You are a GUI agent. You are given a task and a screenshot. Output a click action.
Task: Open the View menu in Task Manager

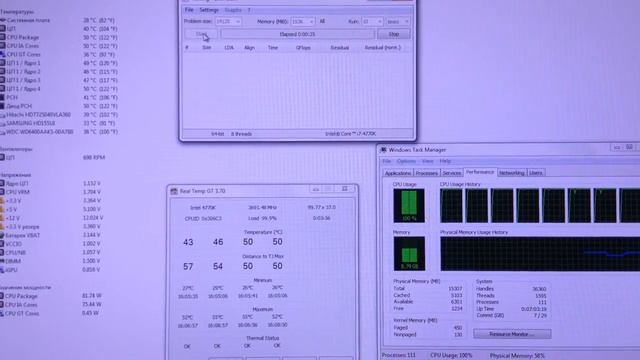coord(427,161)
